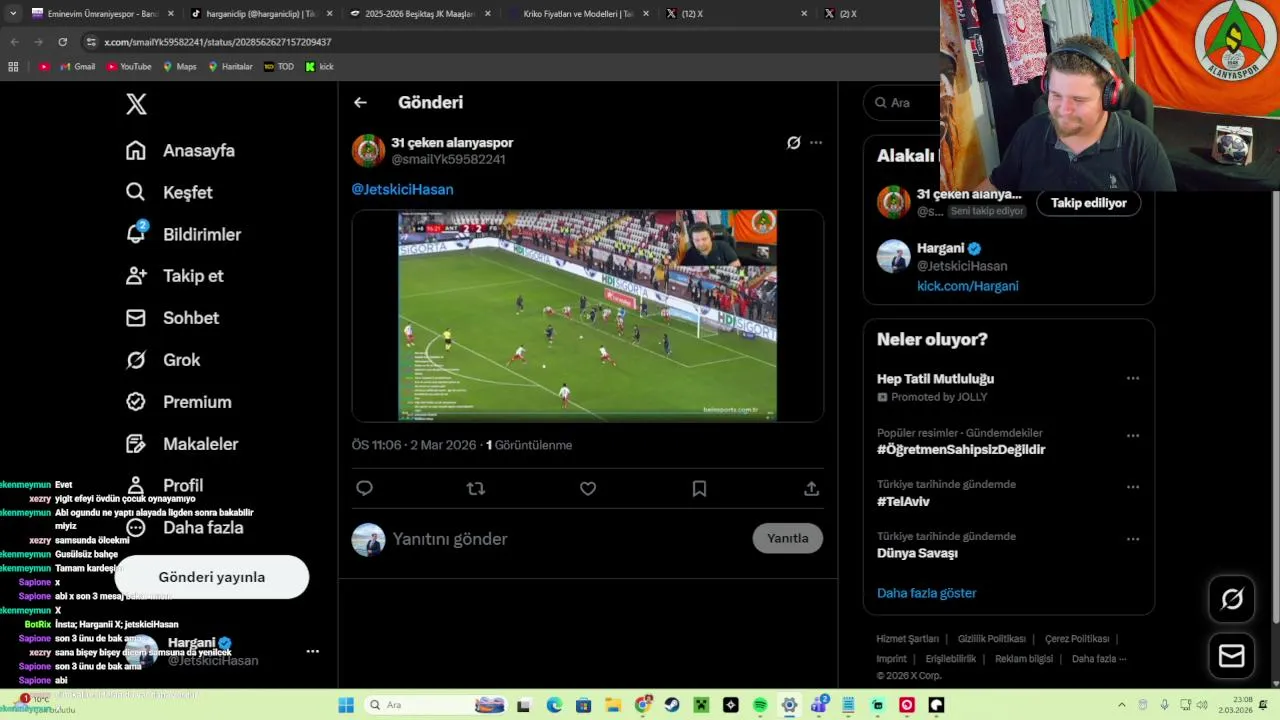The width and height of the screenshot is (1280, 720).
Task: Open account menu dots next to Hargani
Action: click(x=312, y=651)
